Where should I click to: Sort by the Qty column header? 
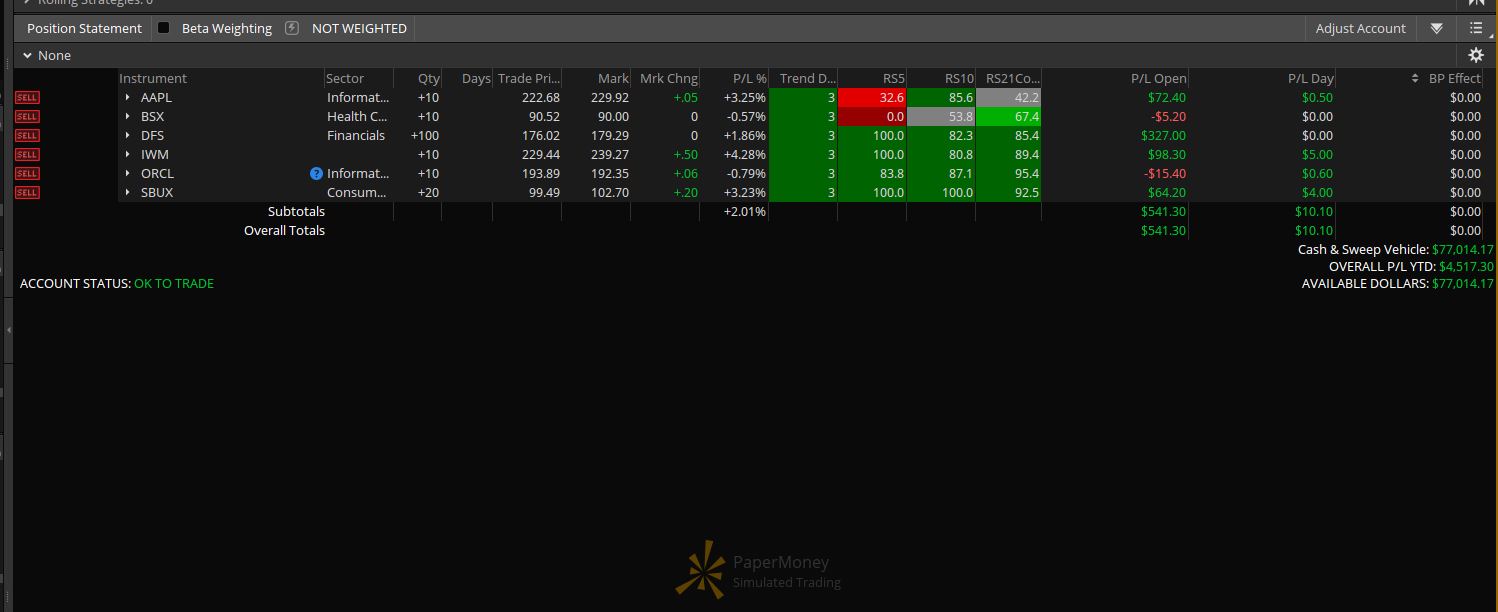[x=429, y=79]
